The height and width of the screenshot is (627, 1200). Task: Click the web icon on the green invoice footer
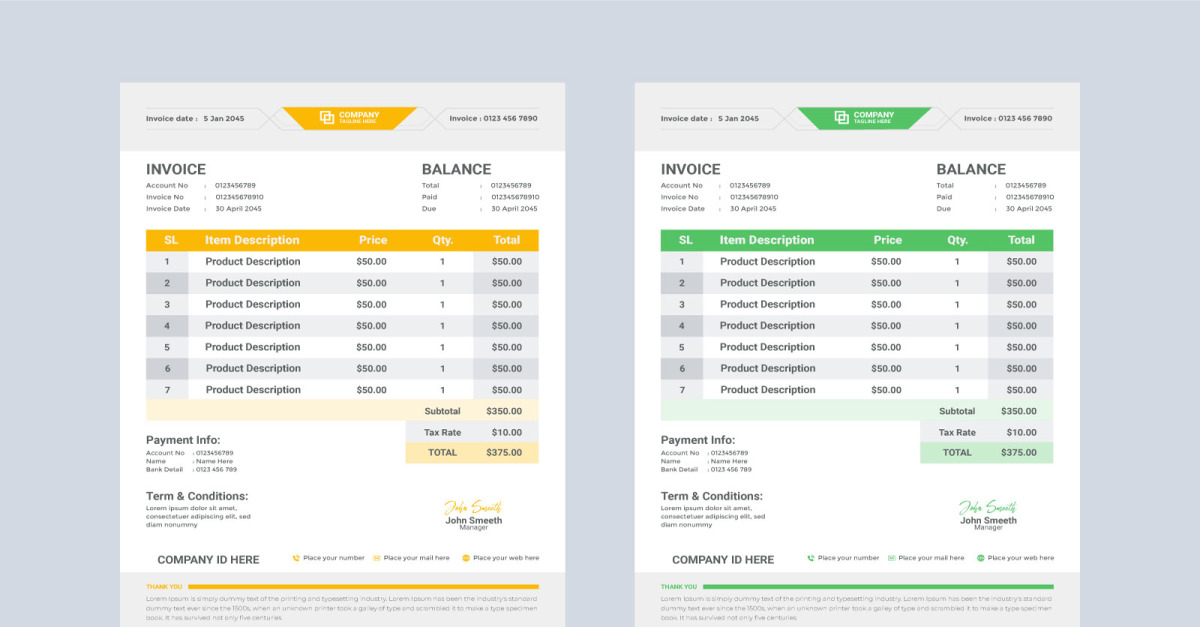[x=979, y=558]
